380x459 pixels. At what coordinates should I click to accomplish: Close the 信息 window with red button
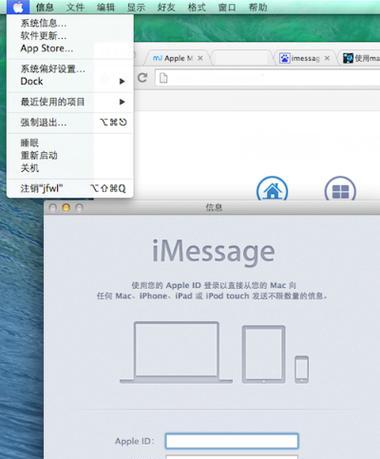pos(53,208)
